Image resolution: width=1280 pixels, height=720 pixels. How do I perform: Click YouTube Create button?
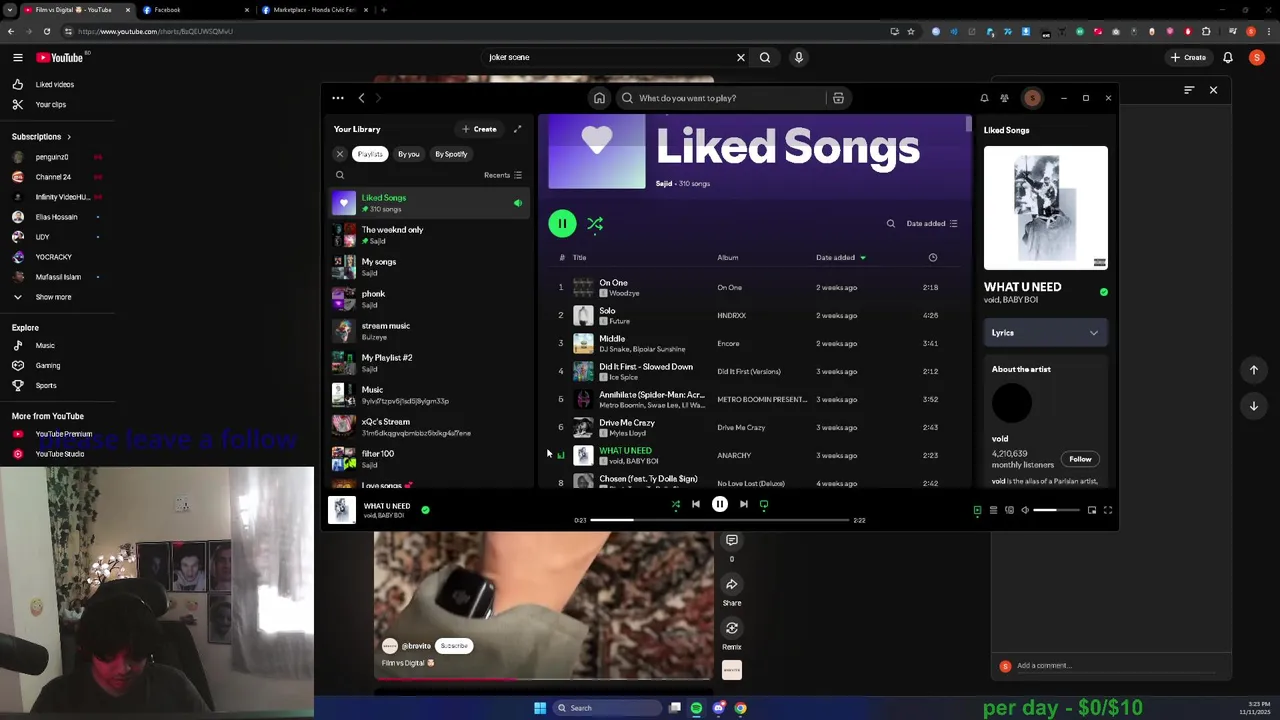point(1189,58)
